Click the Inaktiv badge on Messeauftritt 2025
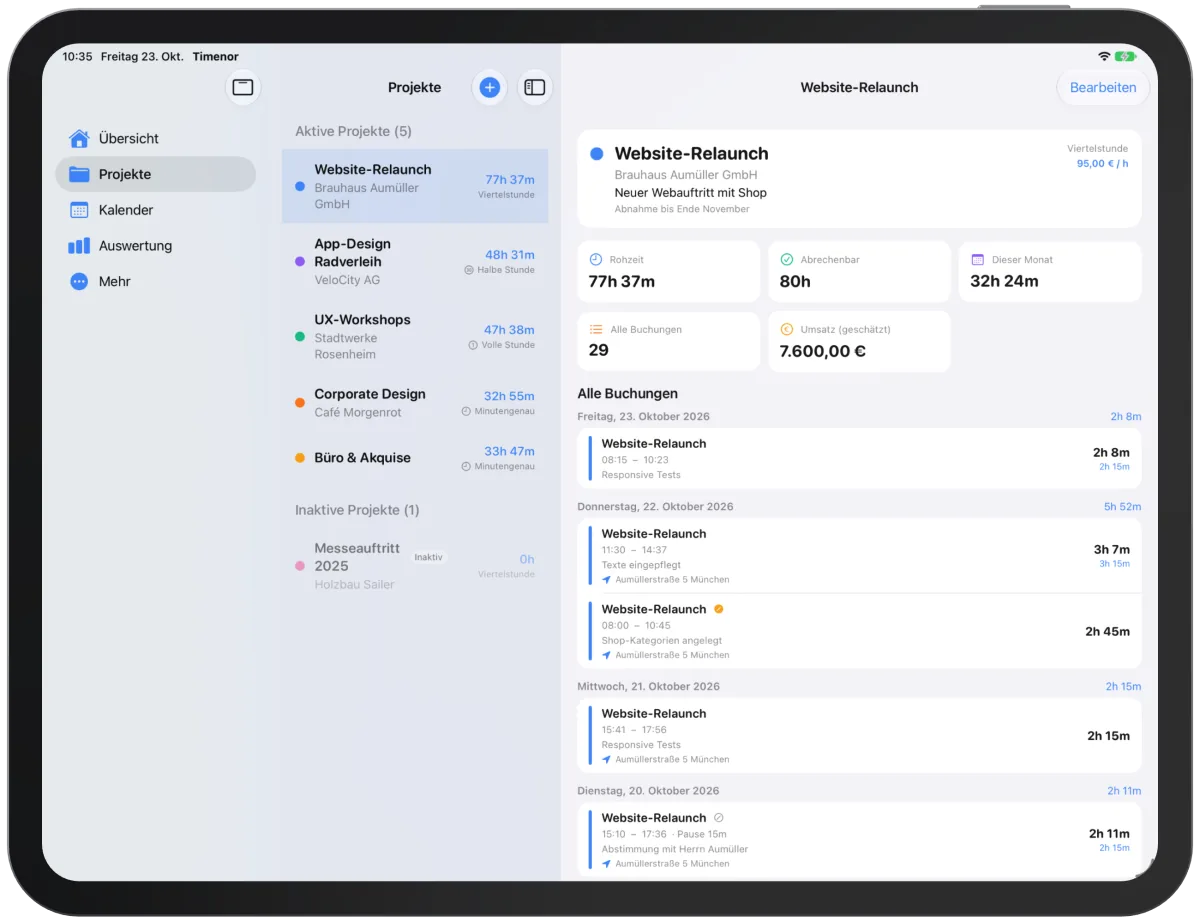This screenshot has width=1200, height=922. coord(428,557)
